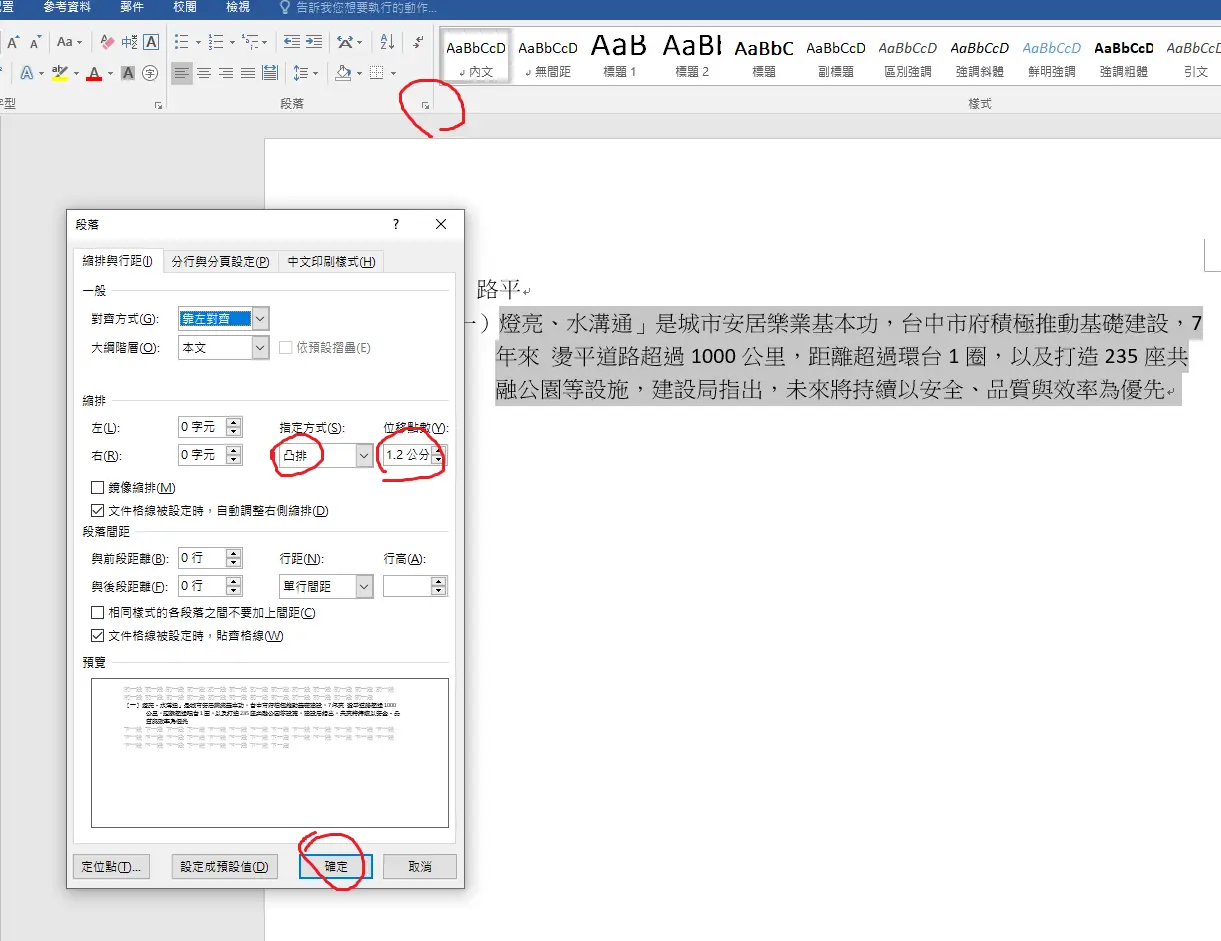Open the red font color dropdown arrow

(x=110, y=73)
